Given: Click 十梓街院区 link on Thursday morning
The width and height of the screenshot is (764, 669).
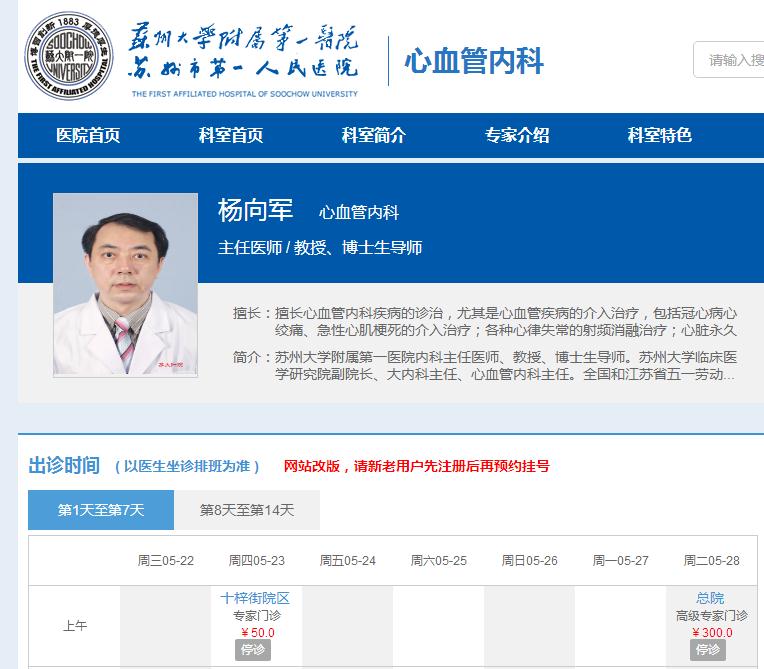Looking at the screenshot, I should click(255, 598).
